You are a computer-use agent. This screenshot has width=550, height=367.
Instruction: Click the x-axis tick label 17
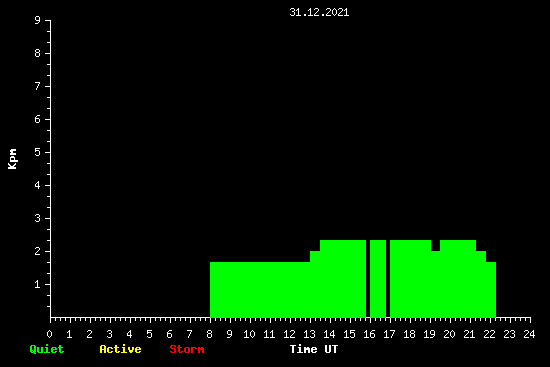[389, 334]
